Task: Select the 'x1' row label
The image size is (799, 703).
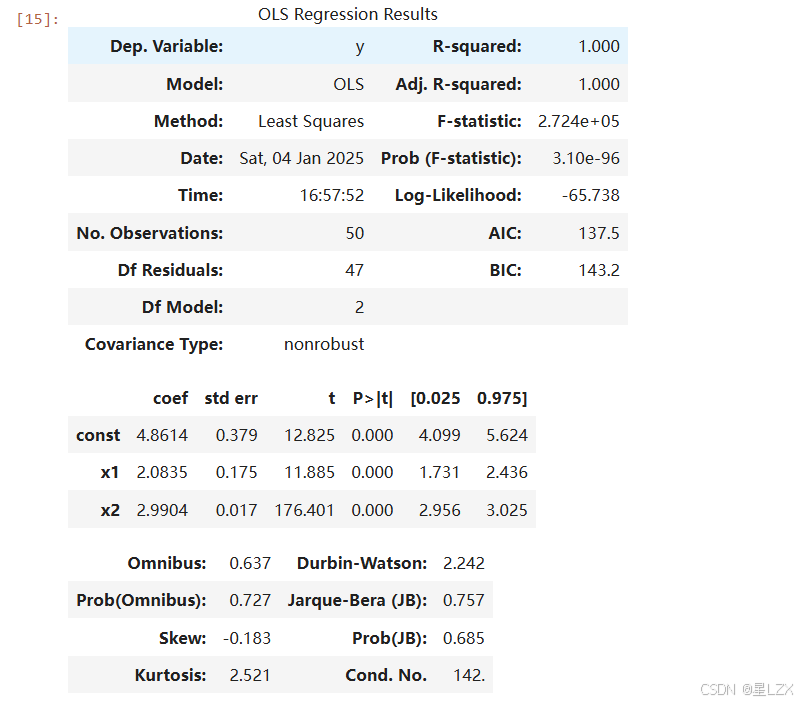Action: click(110, 473)
